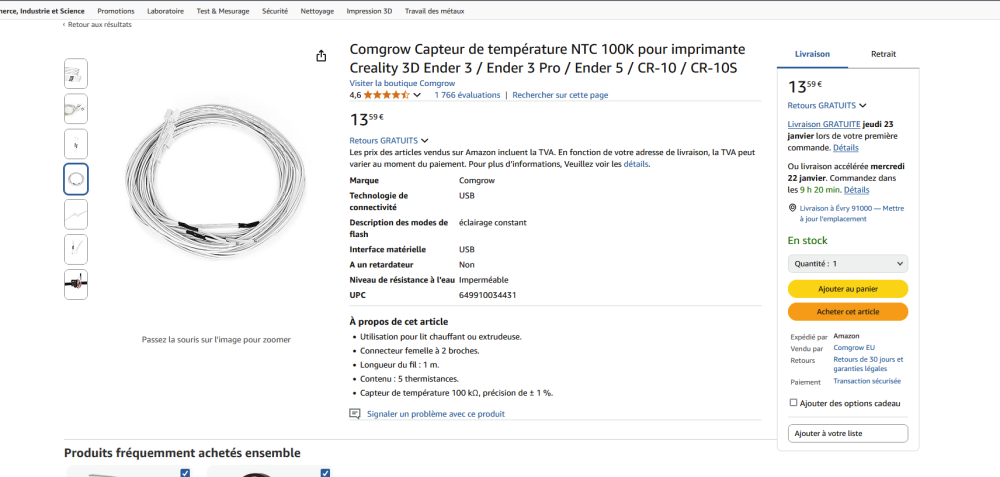Open the star ratings popover chevron

(420, 95)
